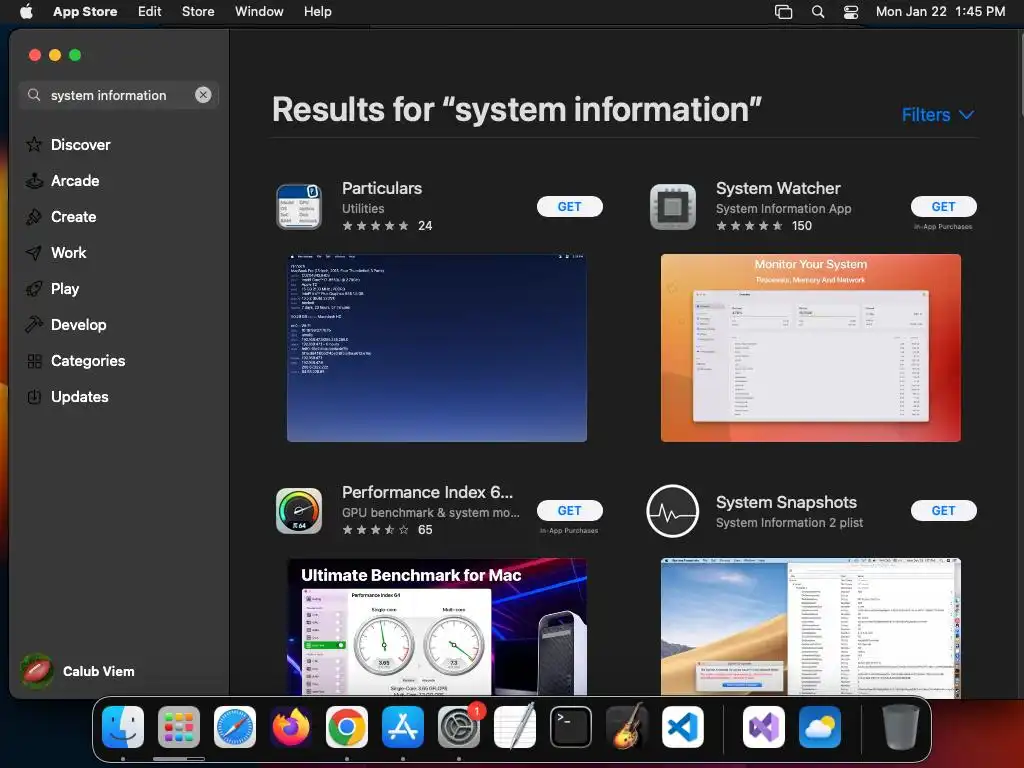The height and width of the screenshot is (768, 1024).
Task: Open Control Center in menu bar
Action: [851, 11]
